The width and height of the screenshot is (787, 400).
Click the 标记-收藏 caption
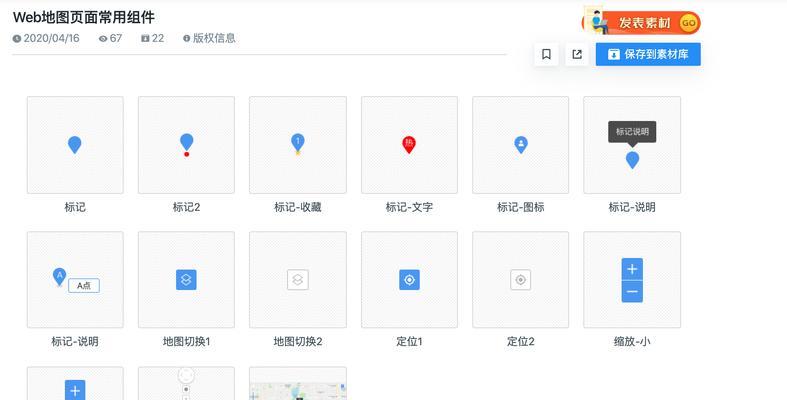[298, 207]
